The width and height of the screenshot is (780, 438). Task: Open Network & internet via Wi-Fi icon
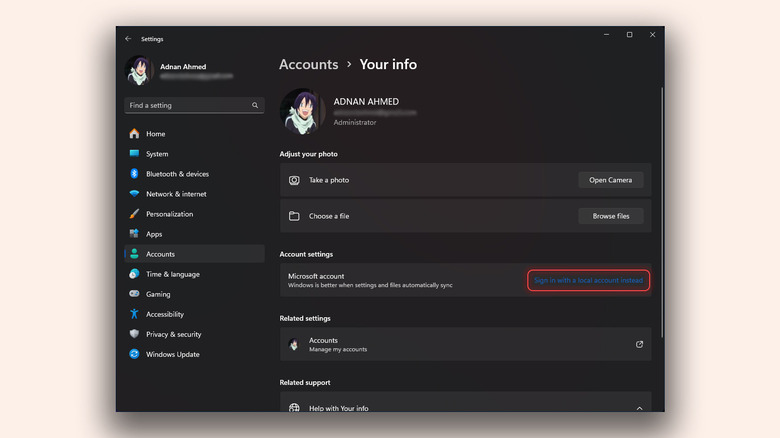(x=134, y=194)
